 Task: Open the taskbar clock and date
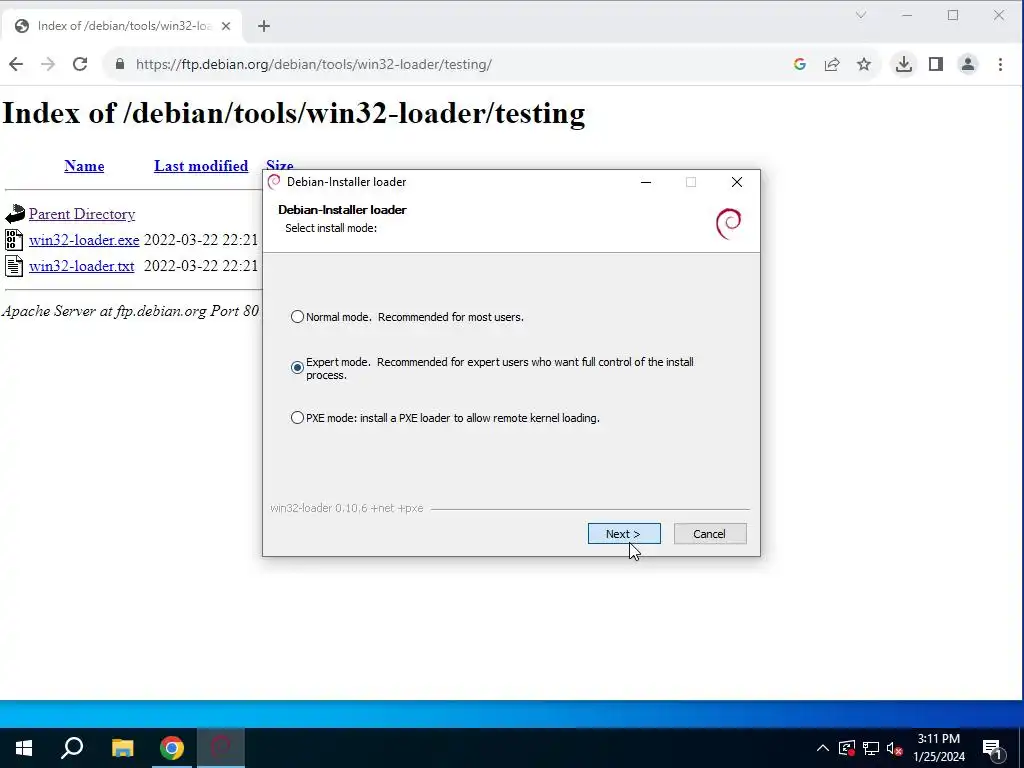point(939,748)
